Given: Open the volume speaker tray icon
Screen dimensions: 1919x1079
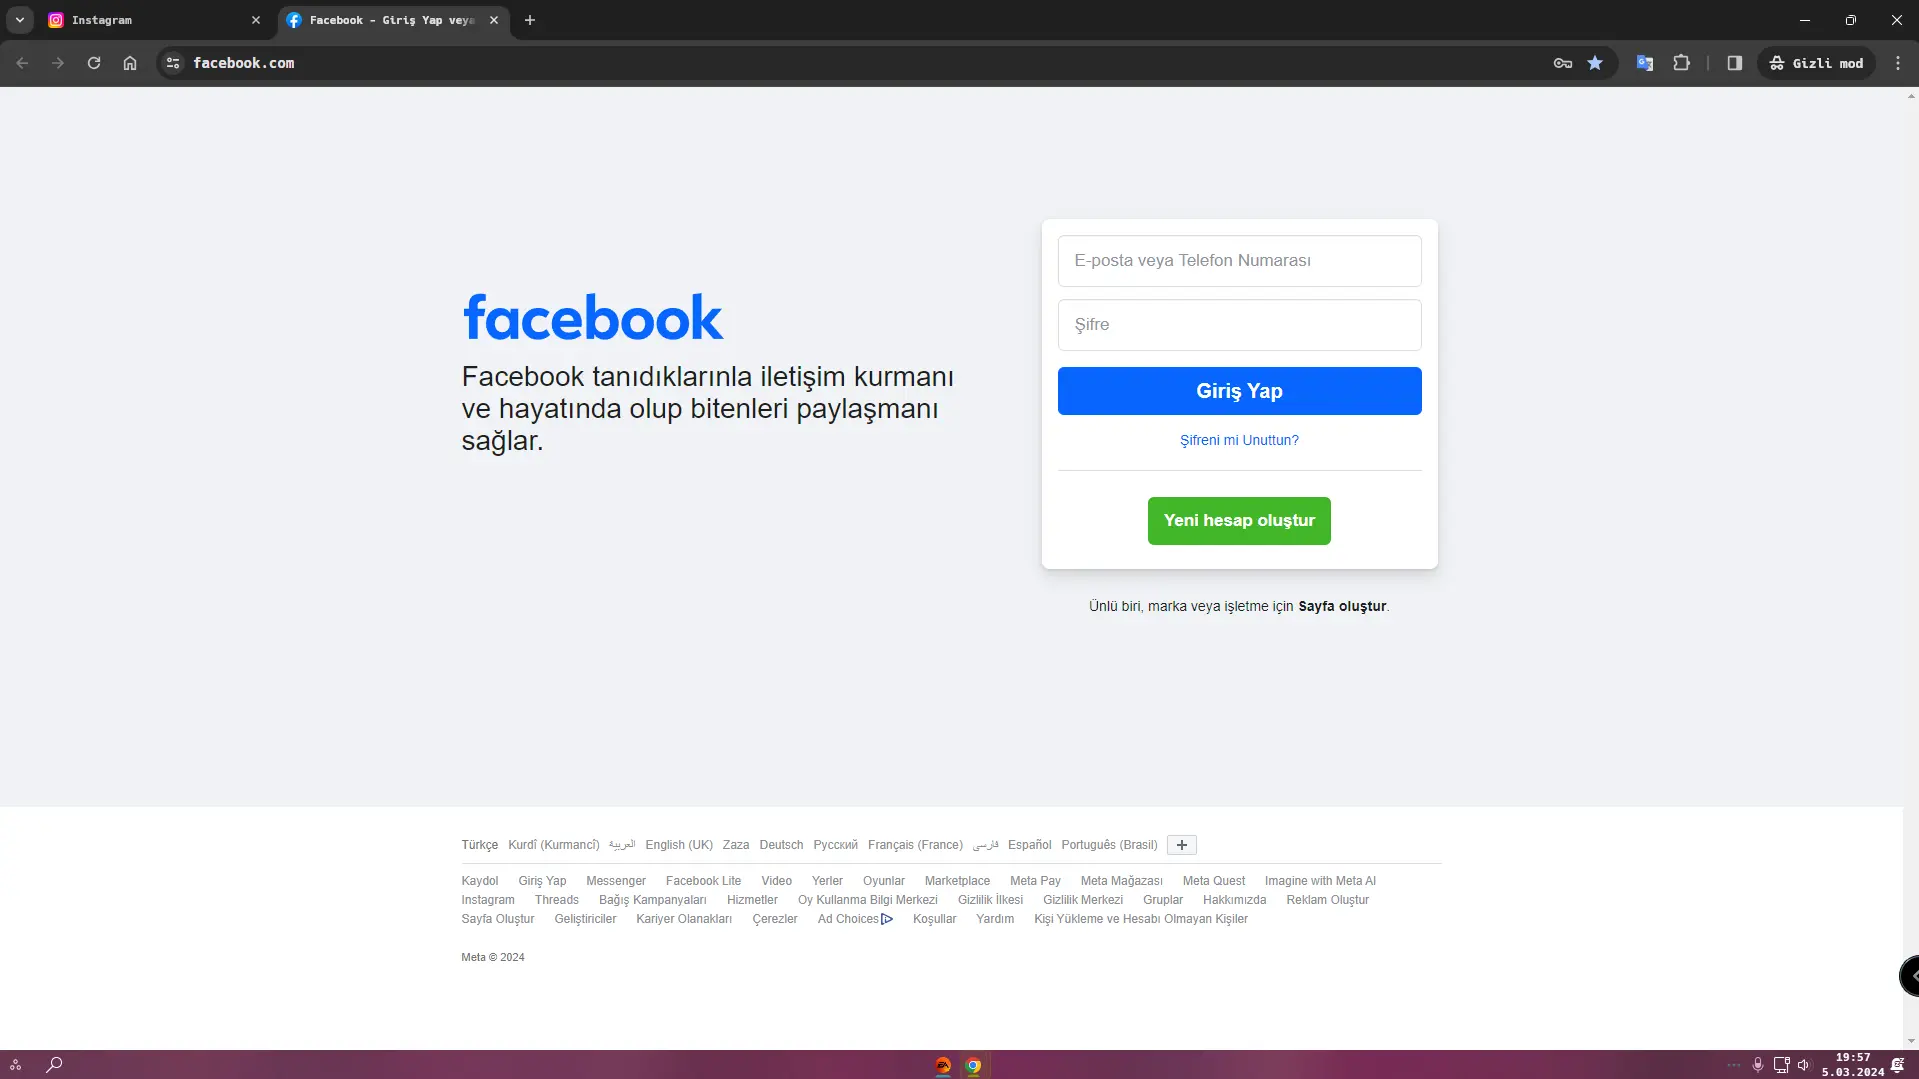Looking at the screenshot, I should click(1804, 1065).
